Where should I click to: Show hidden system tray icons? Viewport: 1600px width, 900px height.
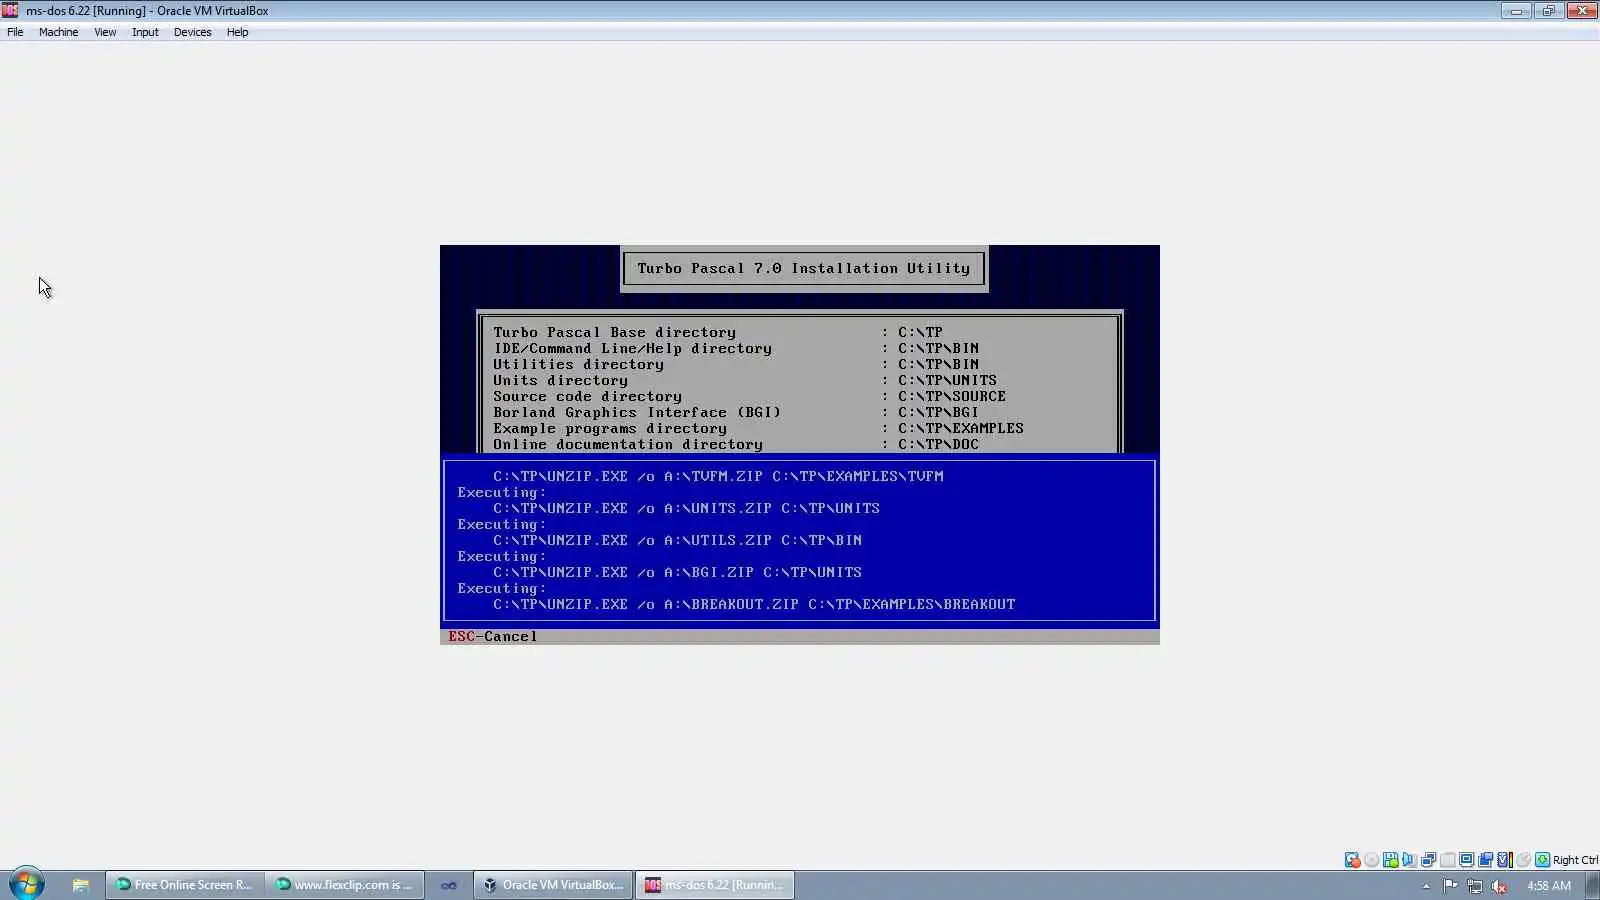(1426, 886)
